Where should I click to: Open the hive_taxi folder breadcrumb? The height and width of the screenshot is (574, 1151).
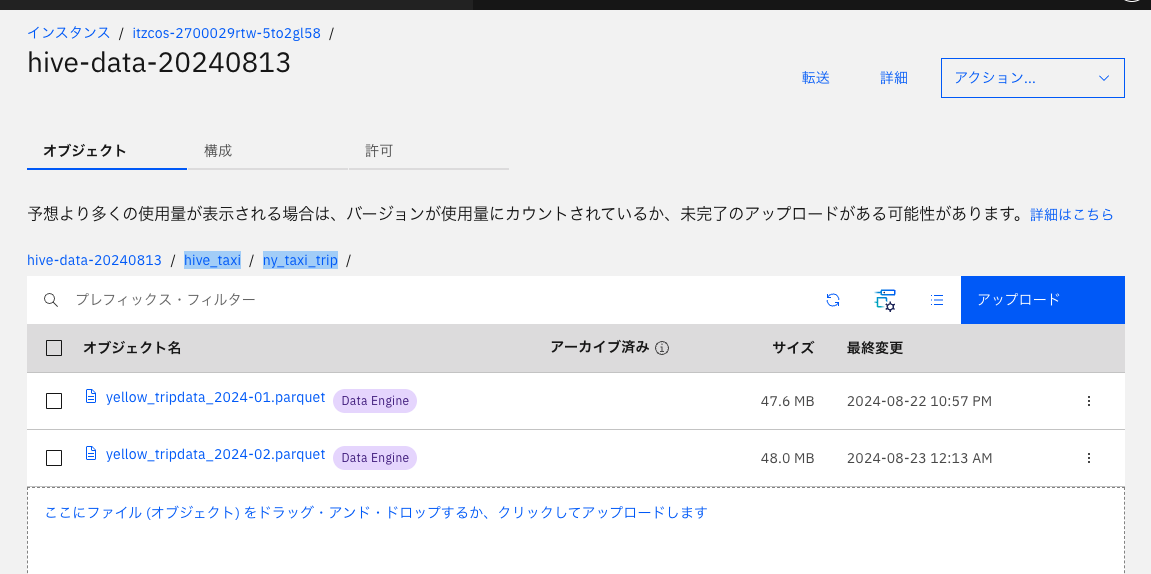[x=212, y=260]
